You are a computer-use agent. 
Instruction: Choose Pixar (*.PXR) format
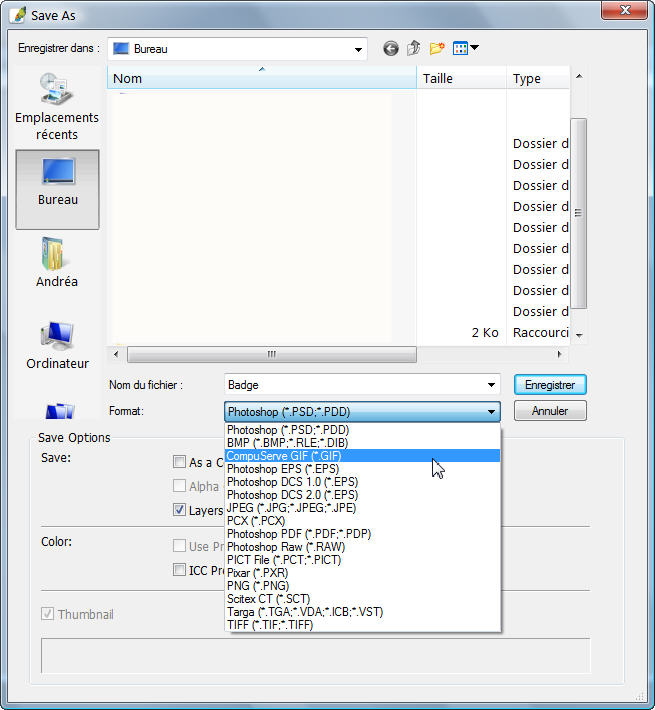coord(363,573)
